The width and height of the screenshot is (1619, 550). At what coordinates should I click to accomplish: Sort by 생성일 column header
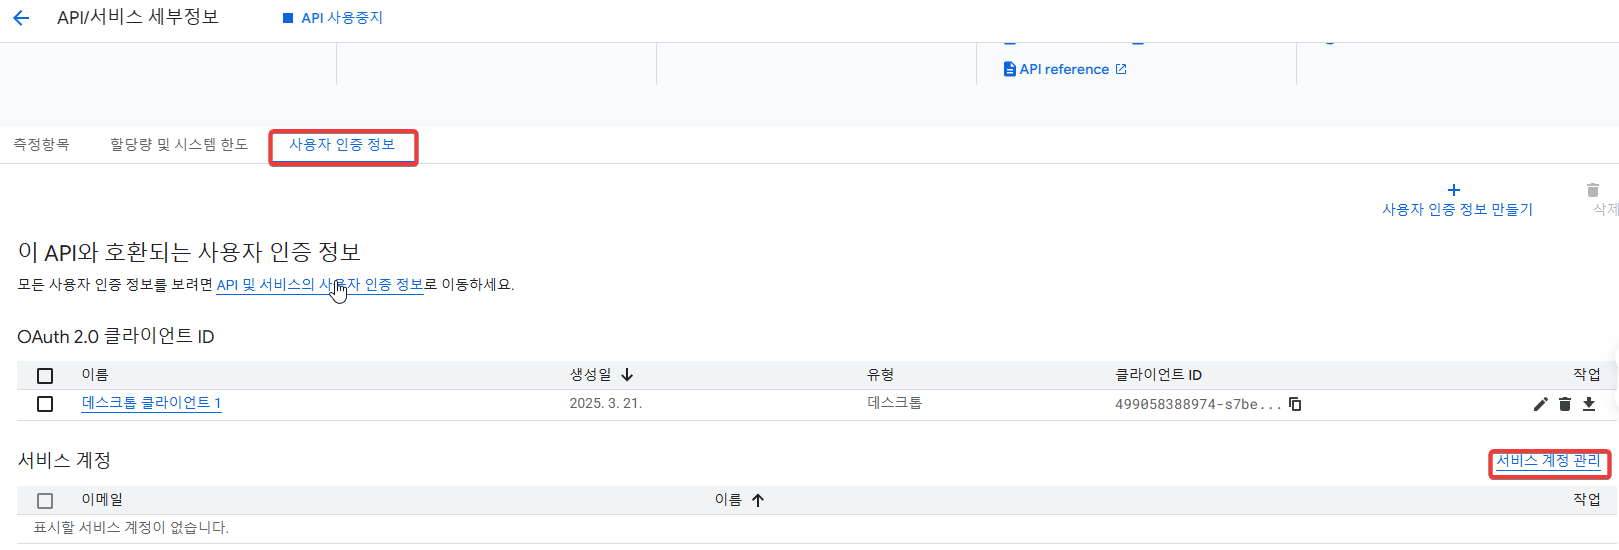[x=591, y=375]
